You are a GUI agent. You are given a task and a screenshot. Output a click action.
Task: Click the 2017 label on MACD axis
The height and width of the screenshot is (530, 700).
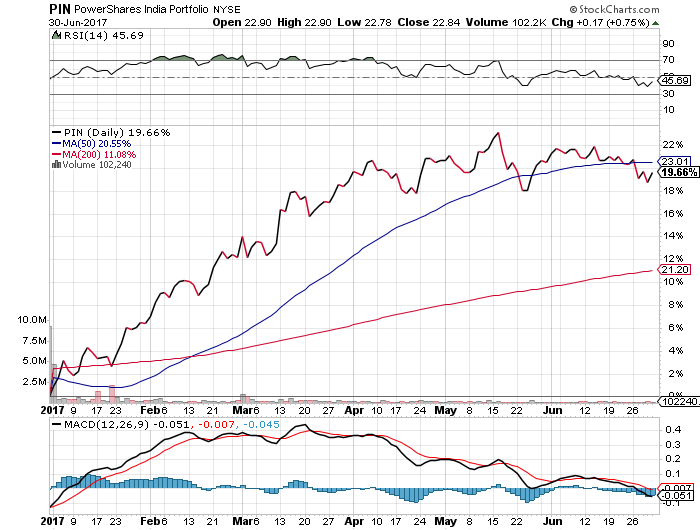[x=52, y=521]
